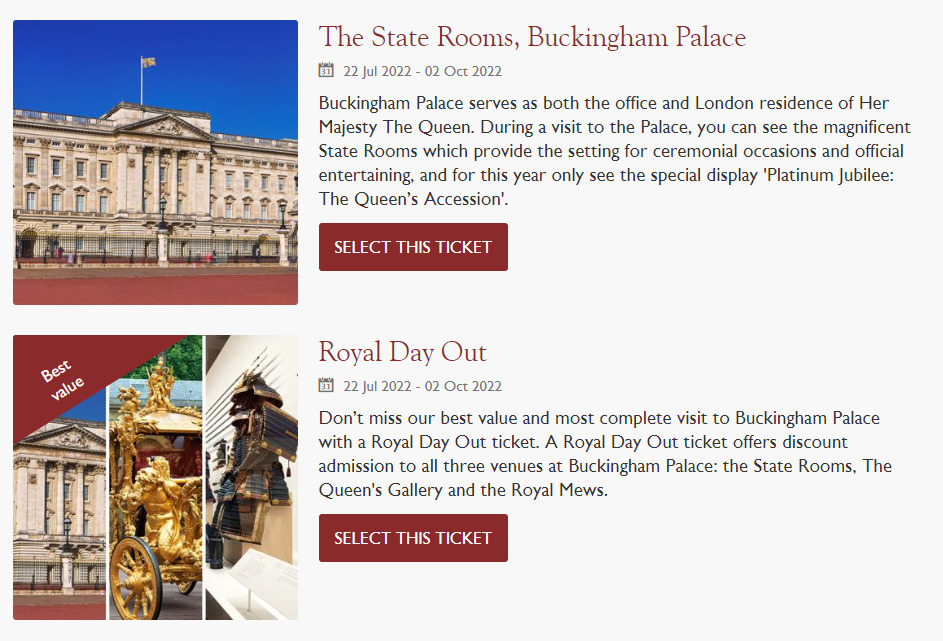The height and width of the screenshot is (641, 943).
Task: Click the calendar icon under The State Rooms title
Action: coord(326,70)
